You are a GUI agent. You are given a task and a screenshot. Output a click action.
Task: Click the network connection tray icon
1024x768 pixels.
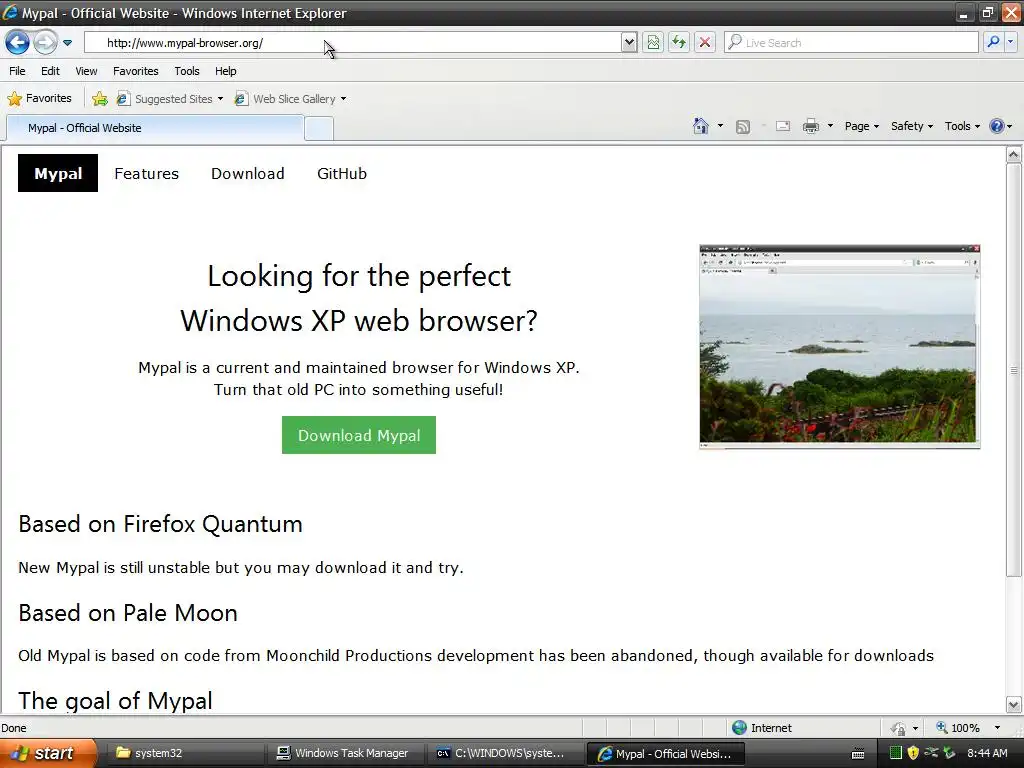coord(931,753)
